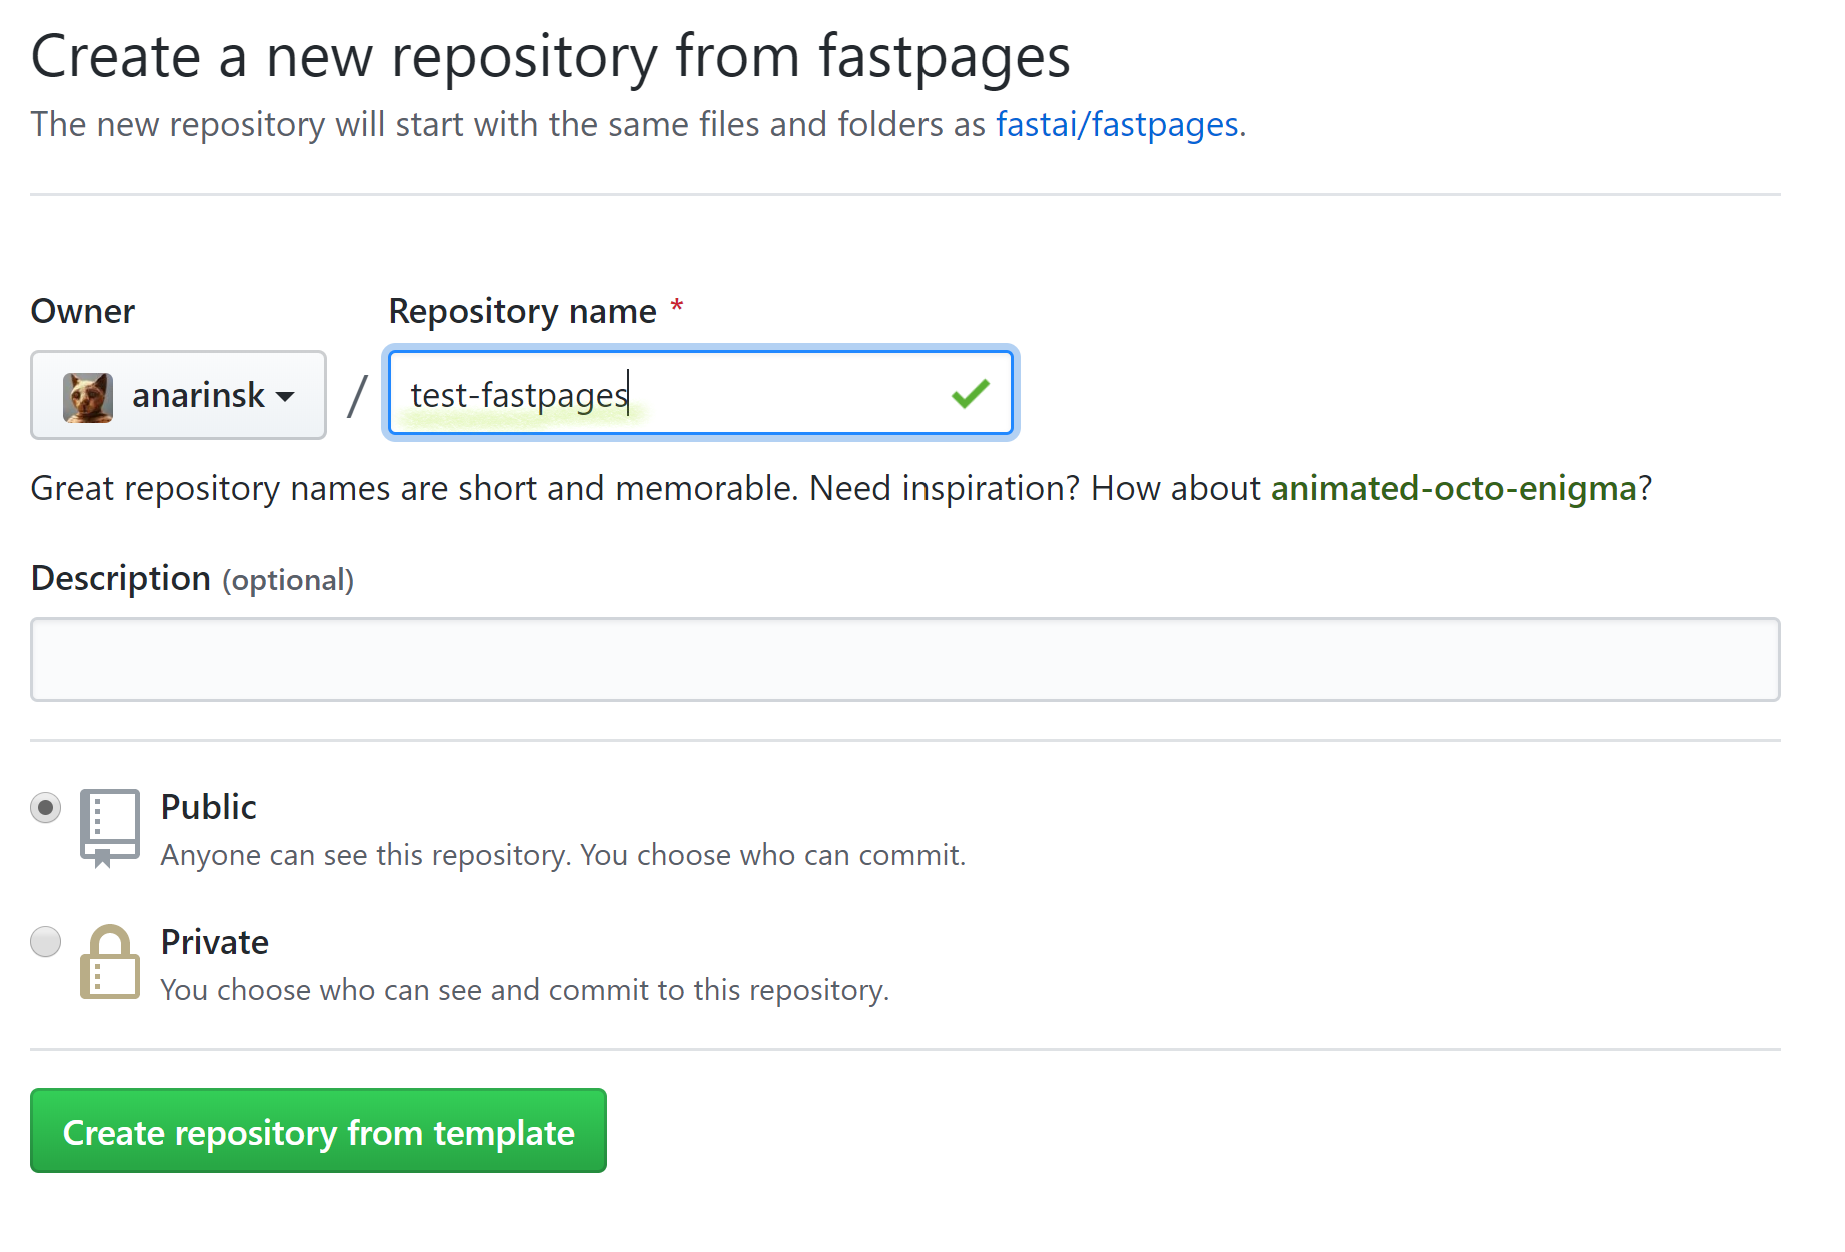
Task: Click the Description (optional) label
Action: click(192, 578)
